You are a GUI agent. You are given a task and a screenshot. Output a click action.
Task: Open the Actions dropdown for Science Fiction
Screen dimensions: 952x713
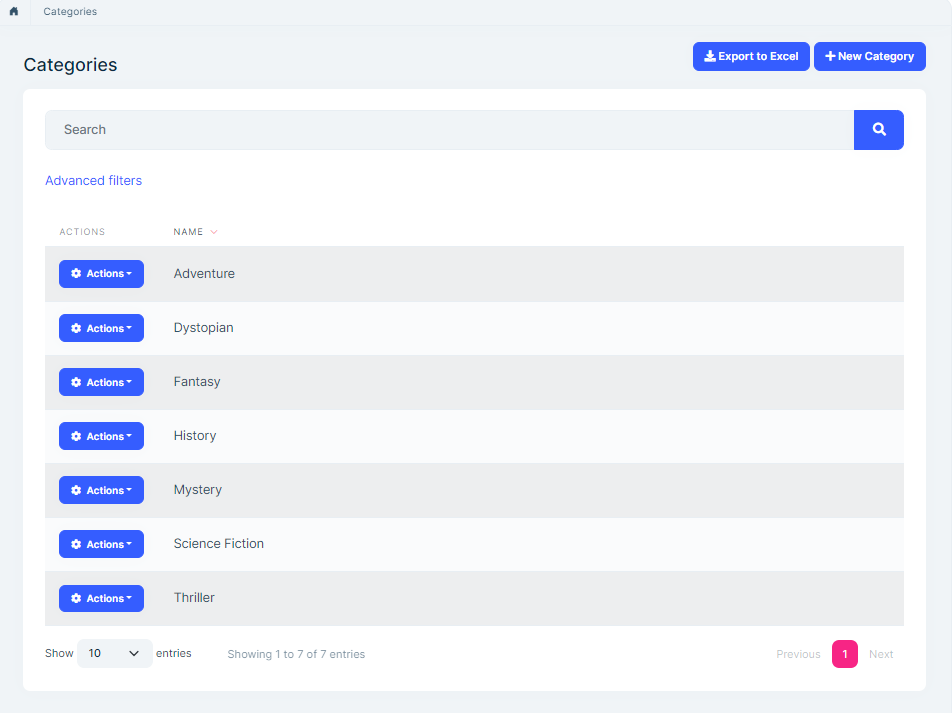tap(101, 543)
